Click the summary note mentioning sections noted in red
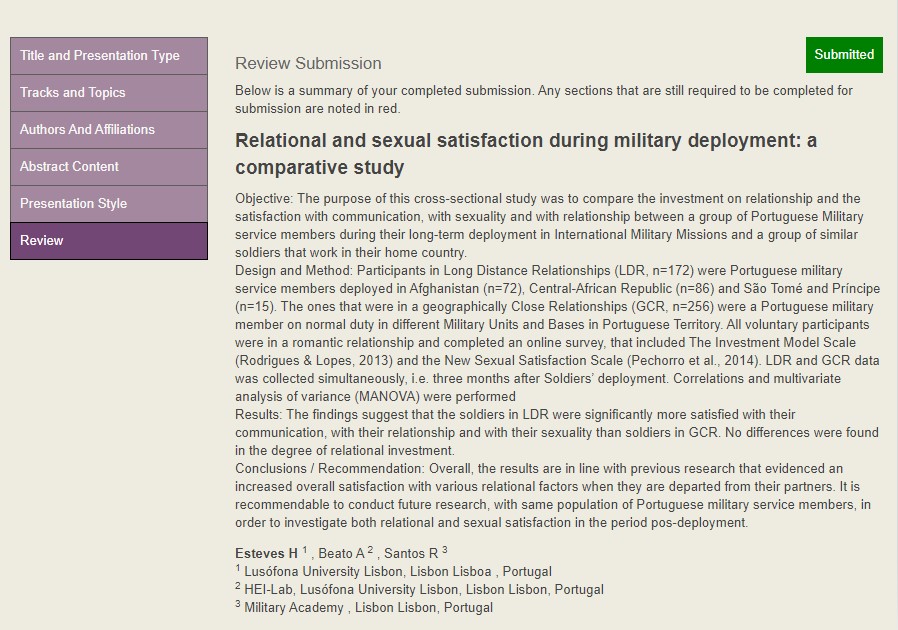This screenshot has width=898, height=630. click(544, 100)
